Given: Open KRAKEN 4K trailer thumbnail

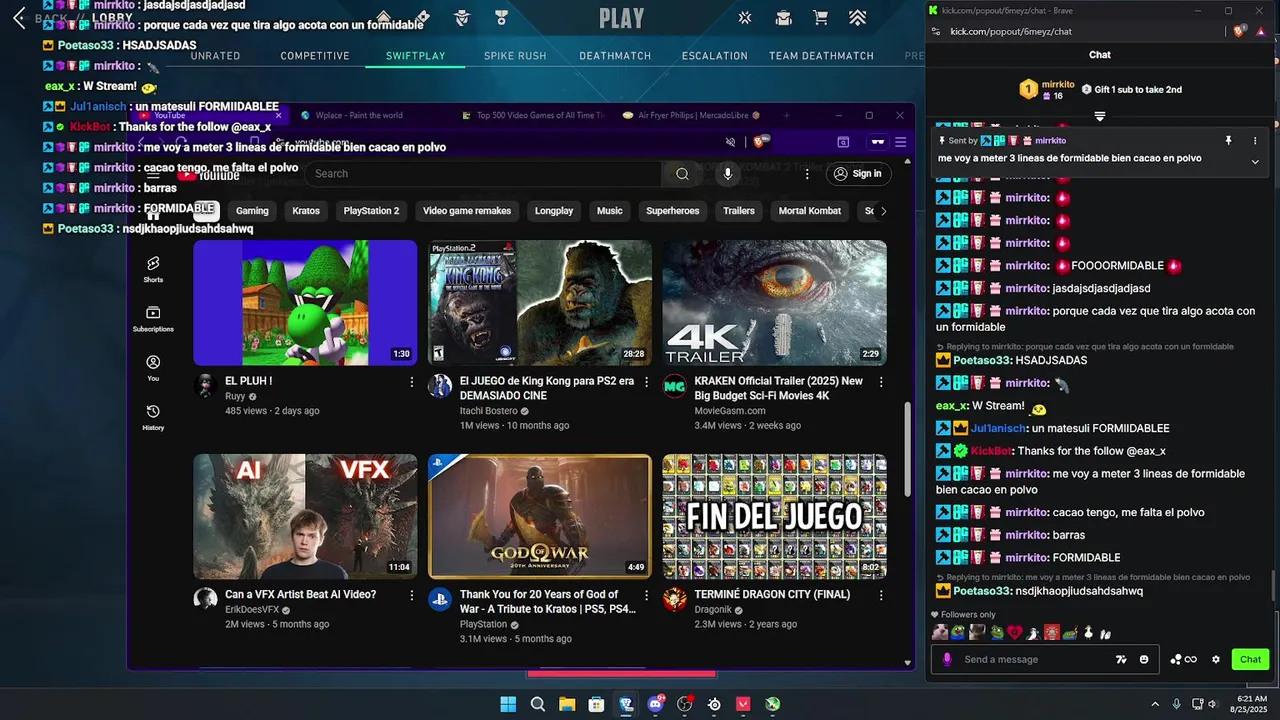Looking at the screenshot, I should point(774,303).
